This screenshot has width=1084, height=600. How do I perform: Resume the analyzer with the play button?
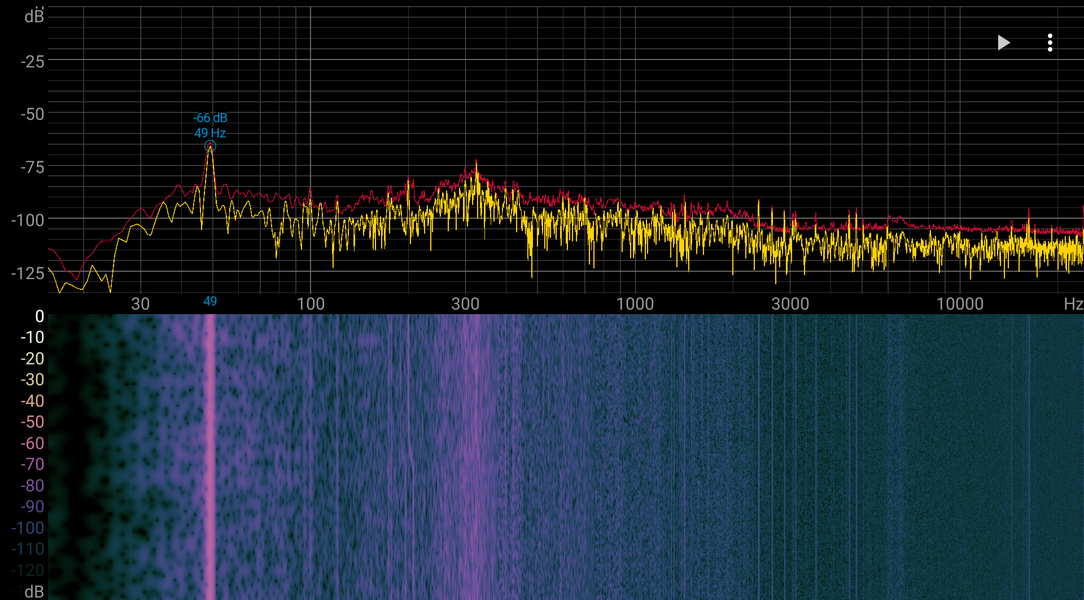1004,43
